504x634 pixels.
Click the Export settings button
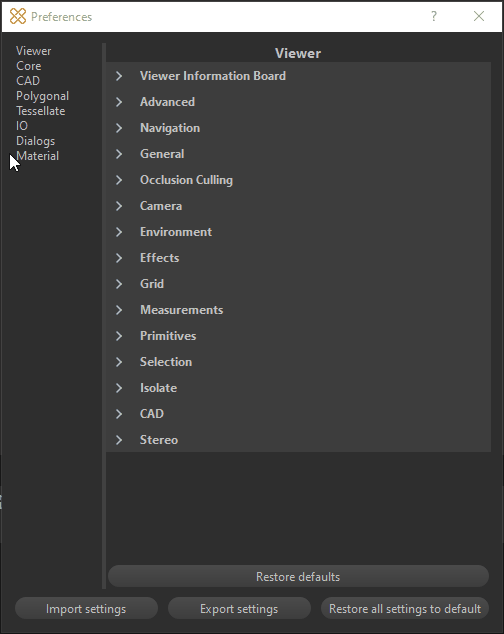pos(239,609)
